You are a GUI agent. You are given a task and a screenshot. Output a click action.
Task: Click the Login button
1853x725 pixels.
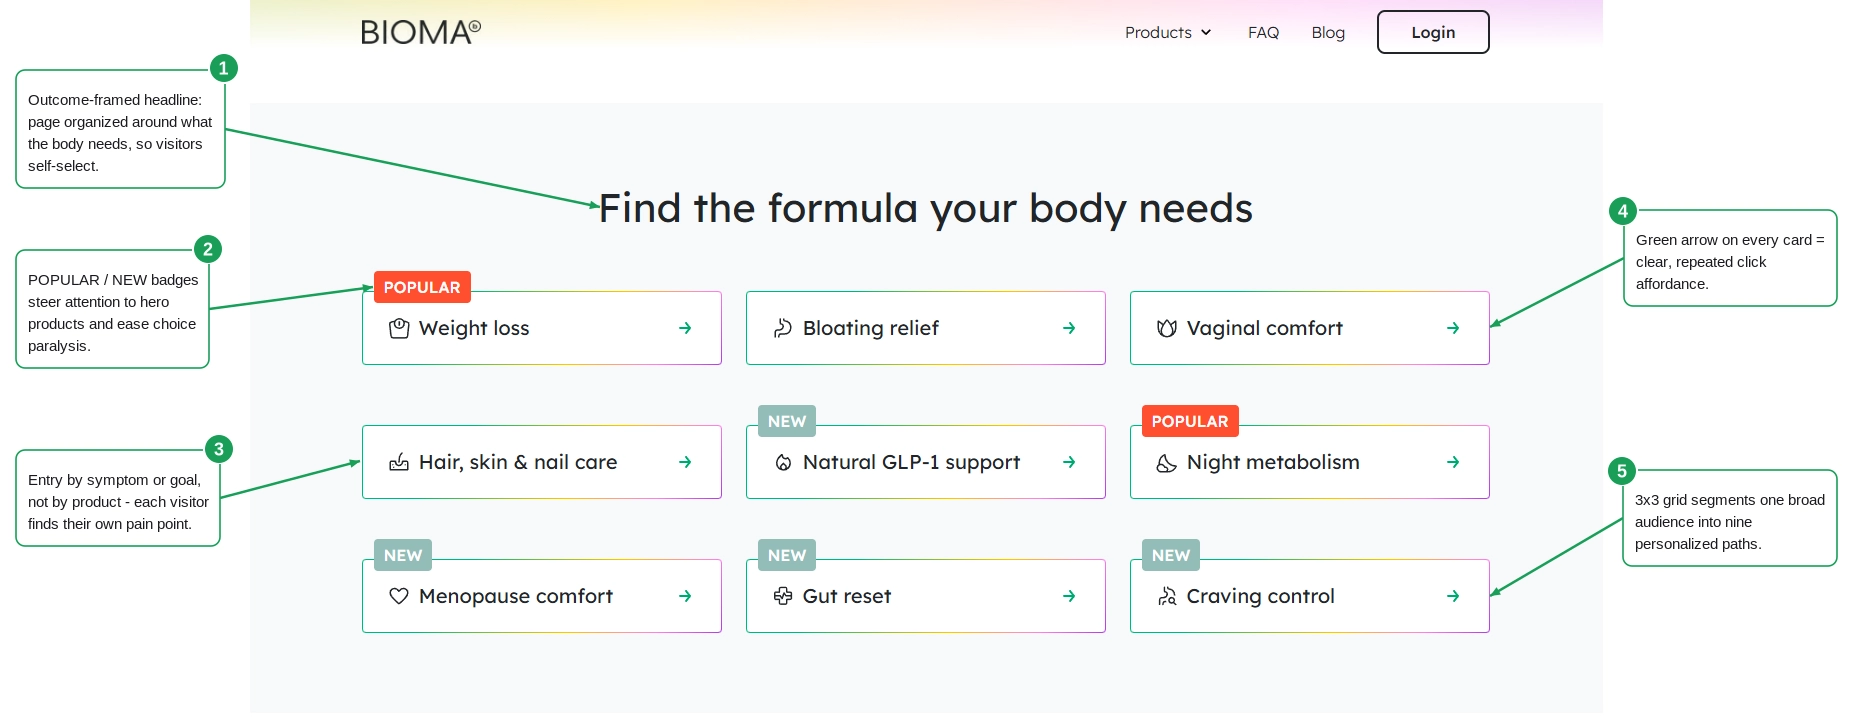tap(1433, 32)
